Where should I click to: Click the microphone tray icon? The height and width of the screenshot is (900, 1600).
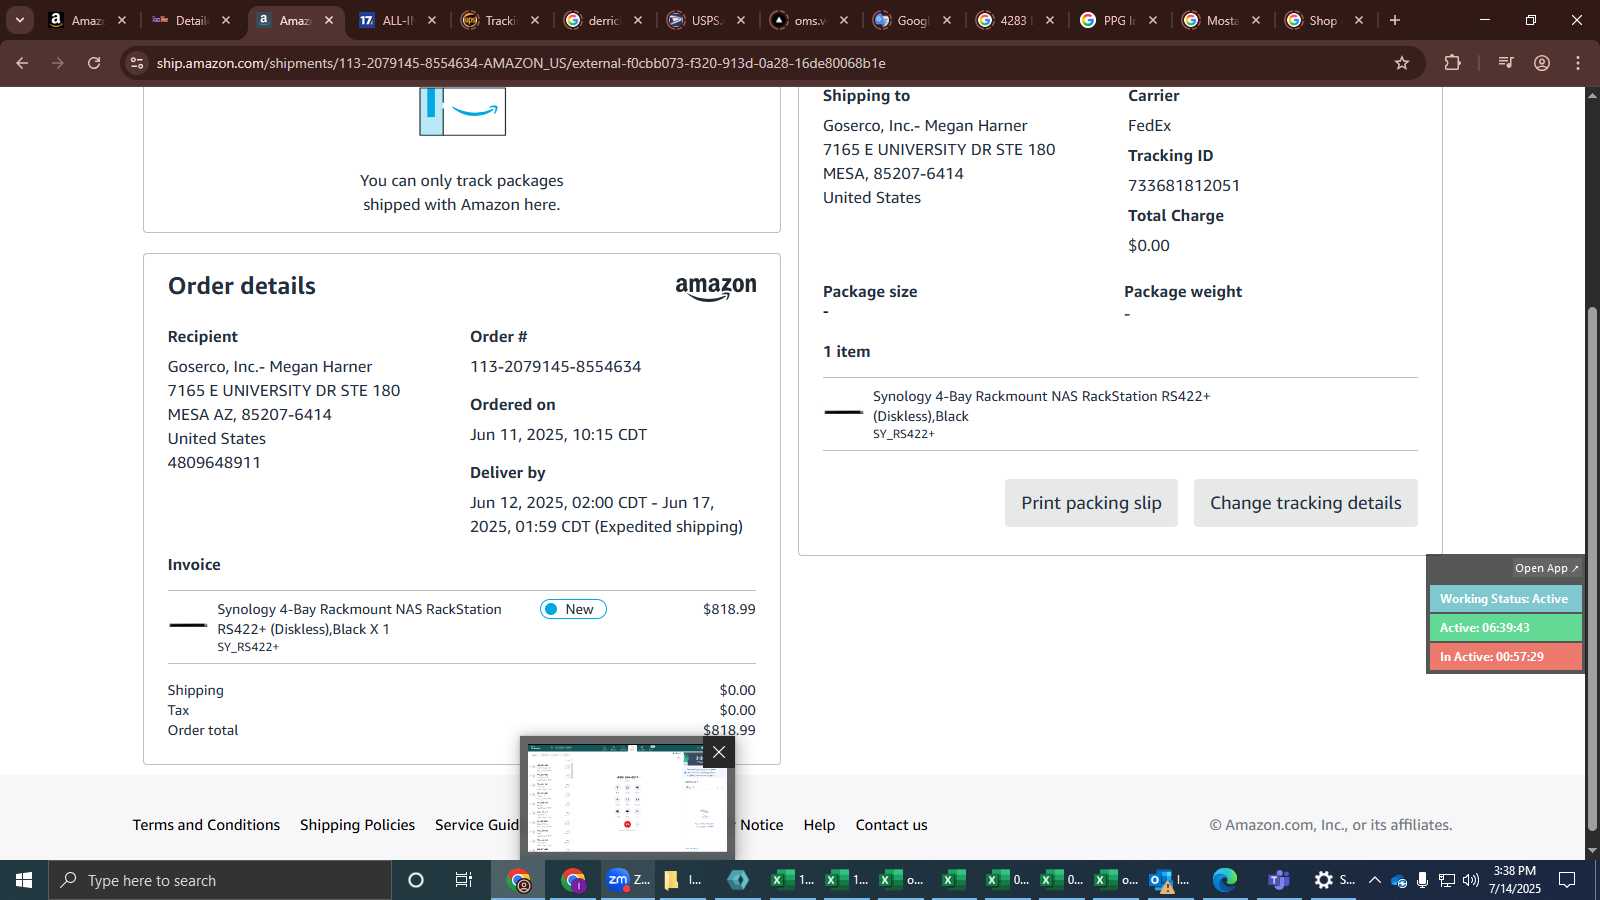[x=1422, y=880]
